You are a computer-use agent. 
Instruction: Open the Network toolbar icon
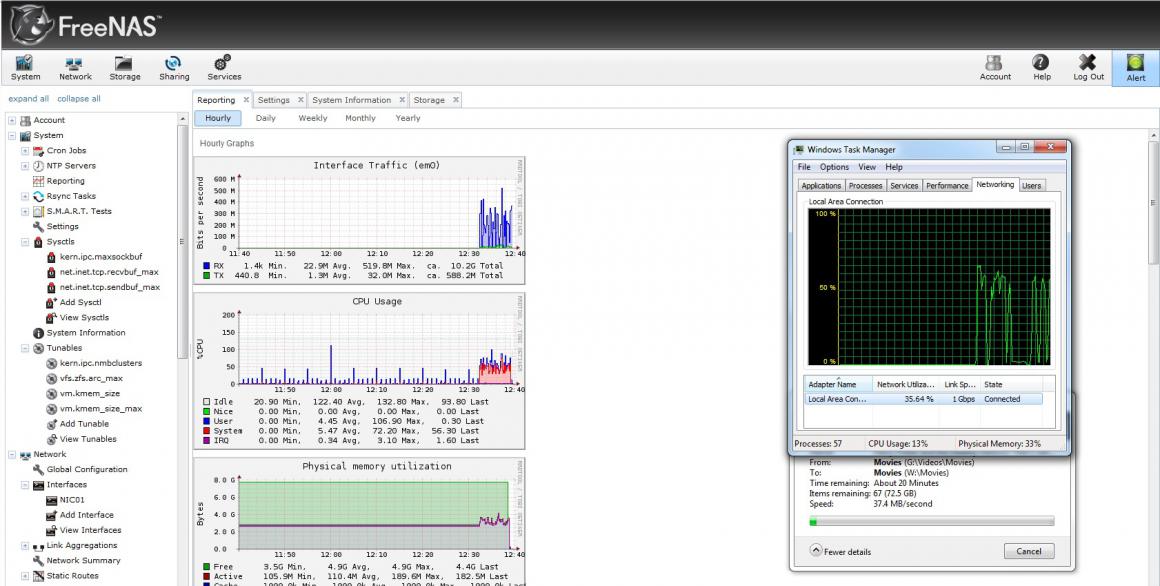pyautogui.click(x=75, y=68)
